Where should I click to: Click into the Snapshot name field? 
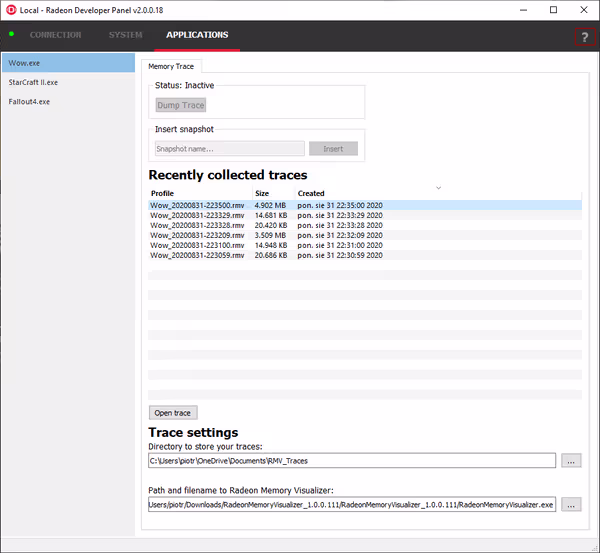[229, 149]
